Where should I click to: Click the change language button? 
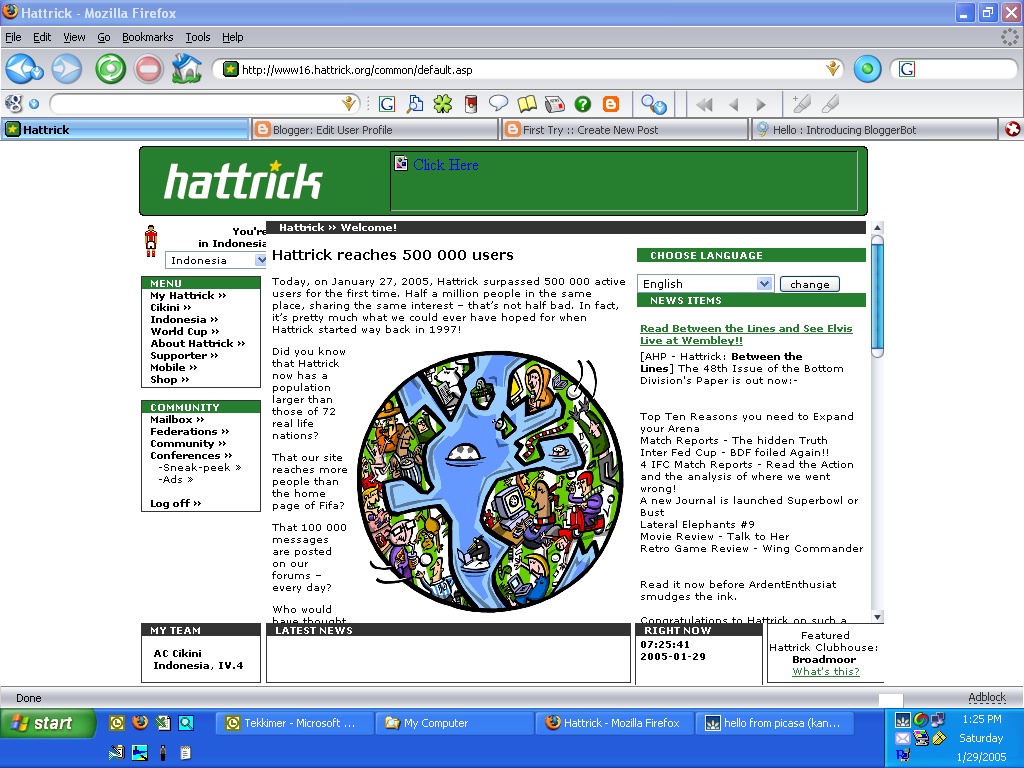810,284
